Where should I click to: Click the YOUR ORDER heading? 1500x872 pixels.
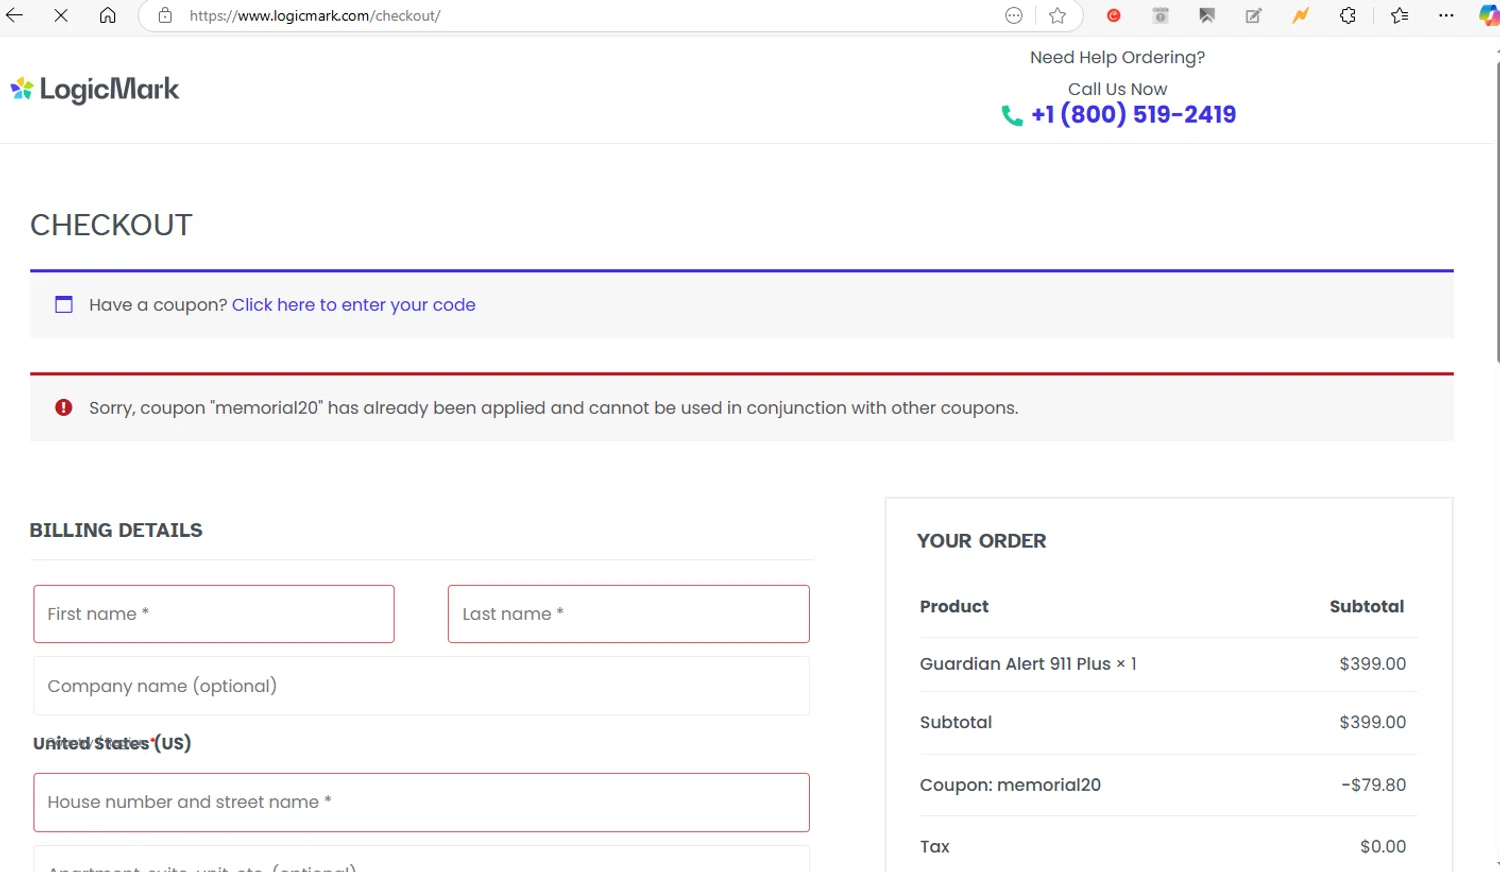(982, 541)
